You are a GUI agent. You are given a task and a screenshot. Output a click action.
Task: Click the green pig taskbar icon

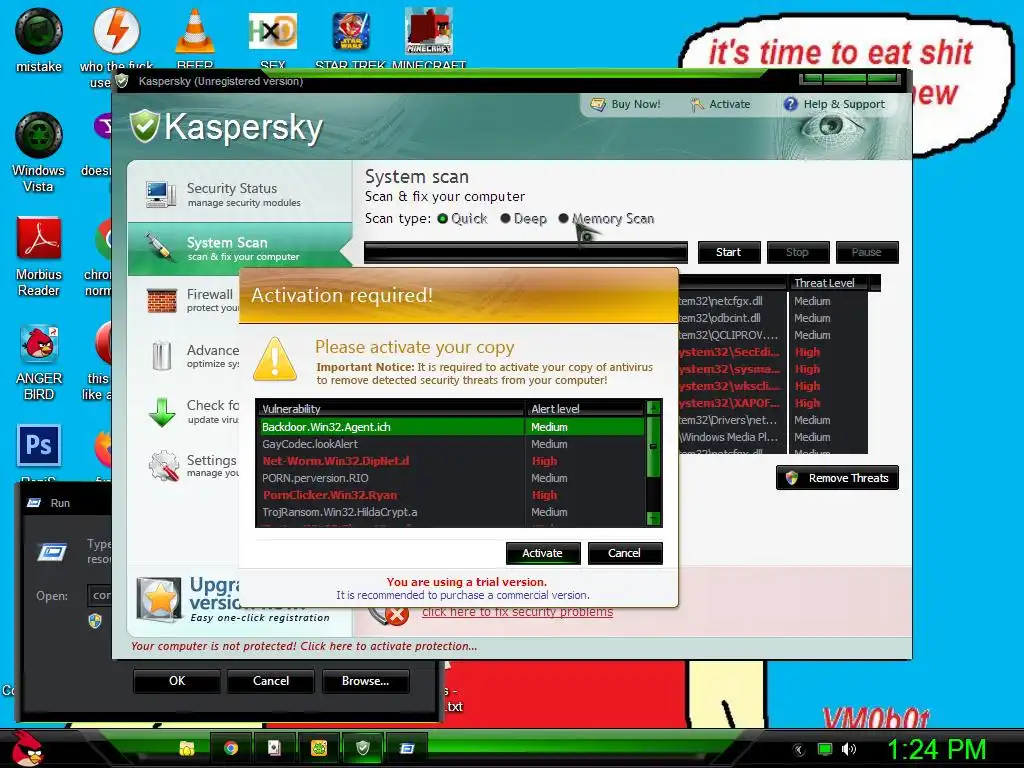pos(319,748)
